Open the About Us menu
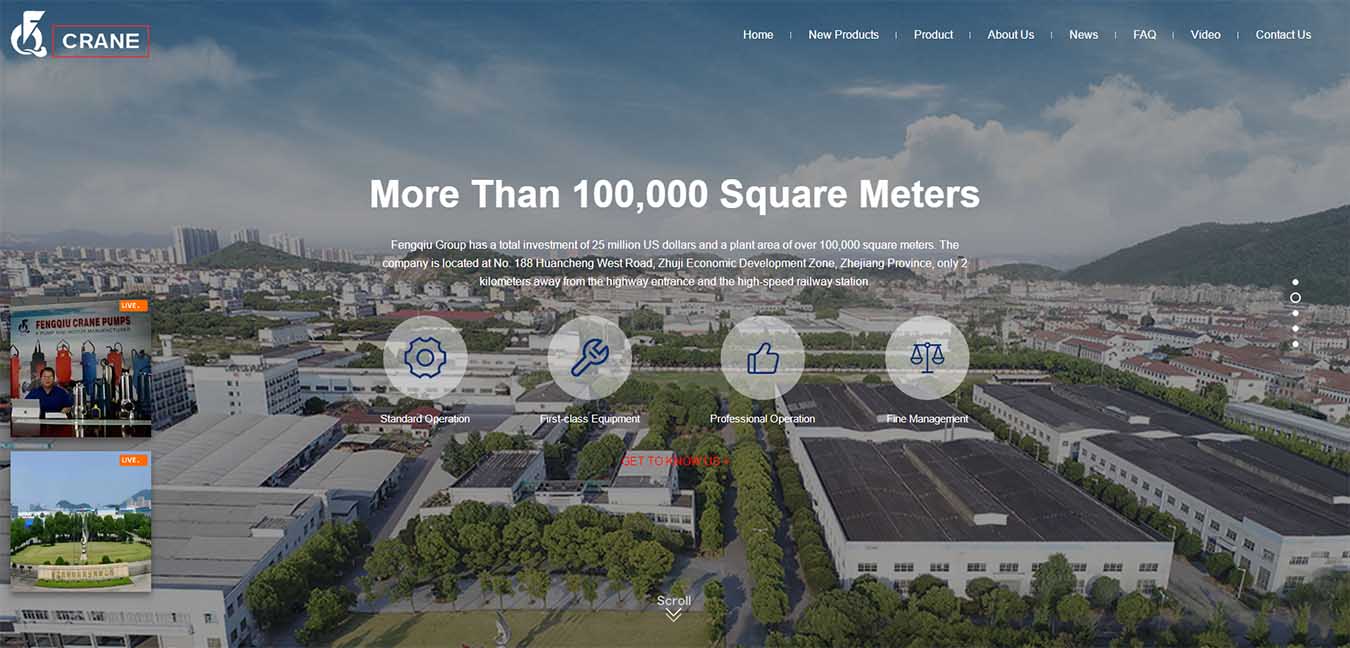 tap(1010, 35)
